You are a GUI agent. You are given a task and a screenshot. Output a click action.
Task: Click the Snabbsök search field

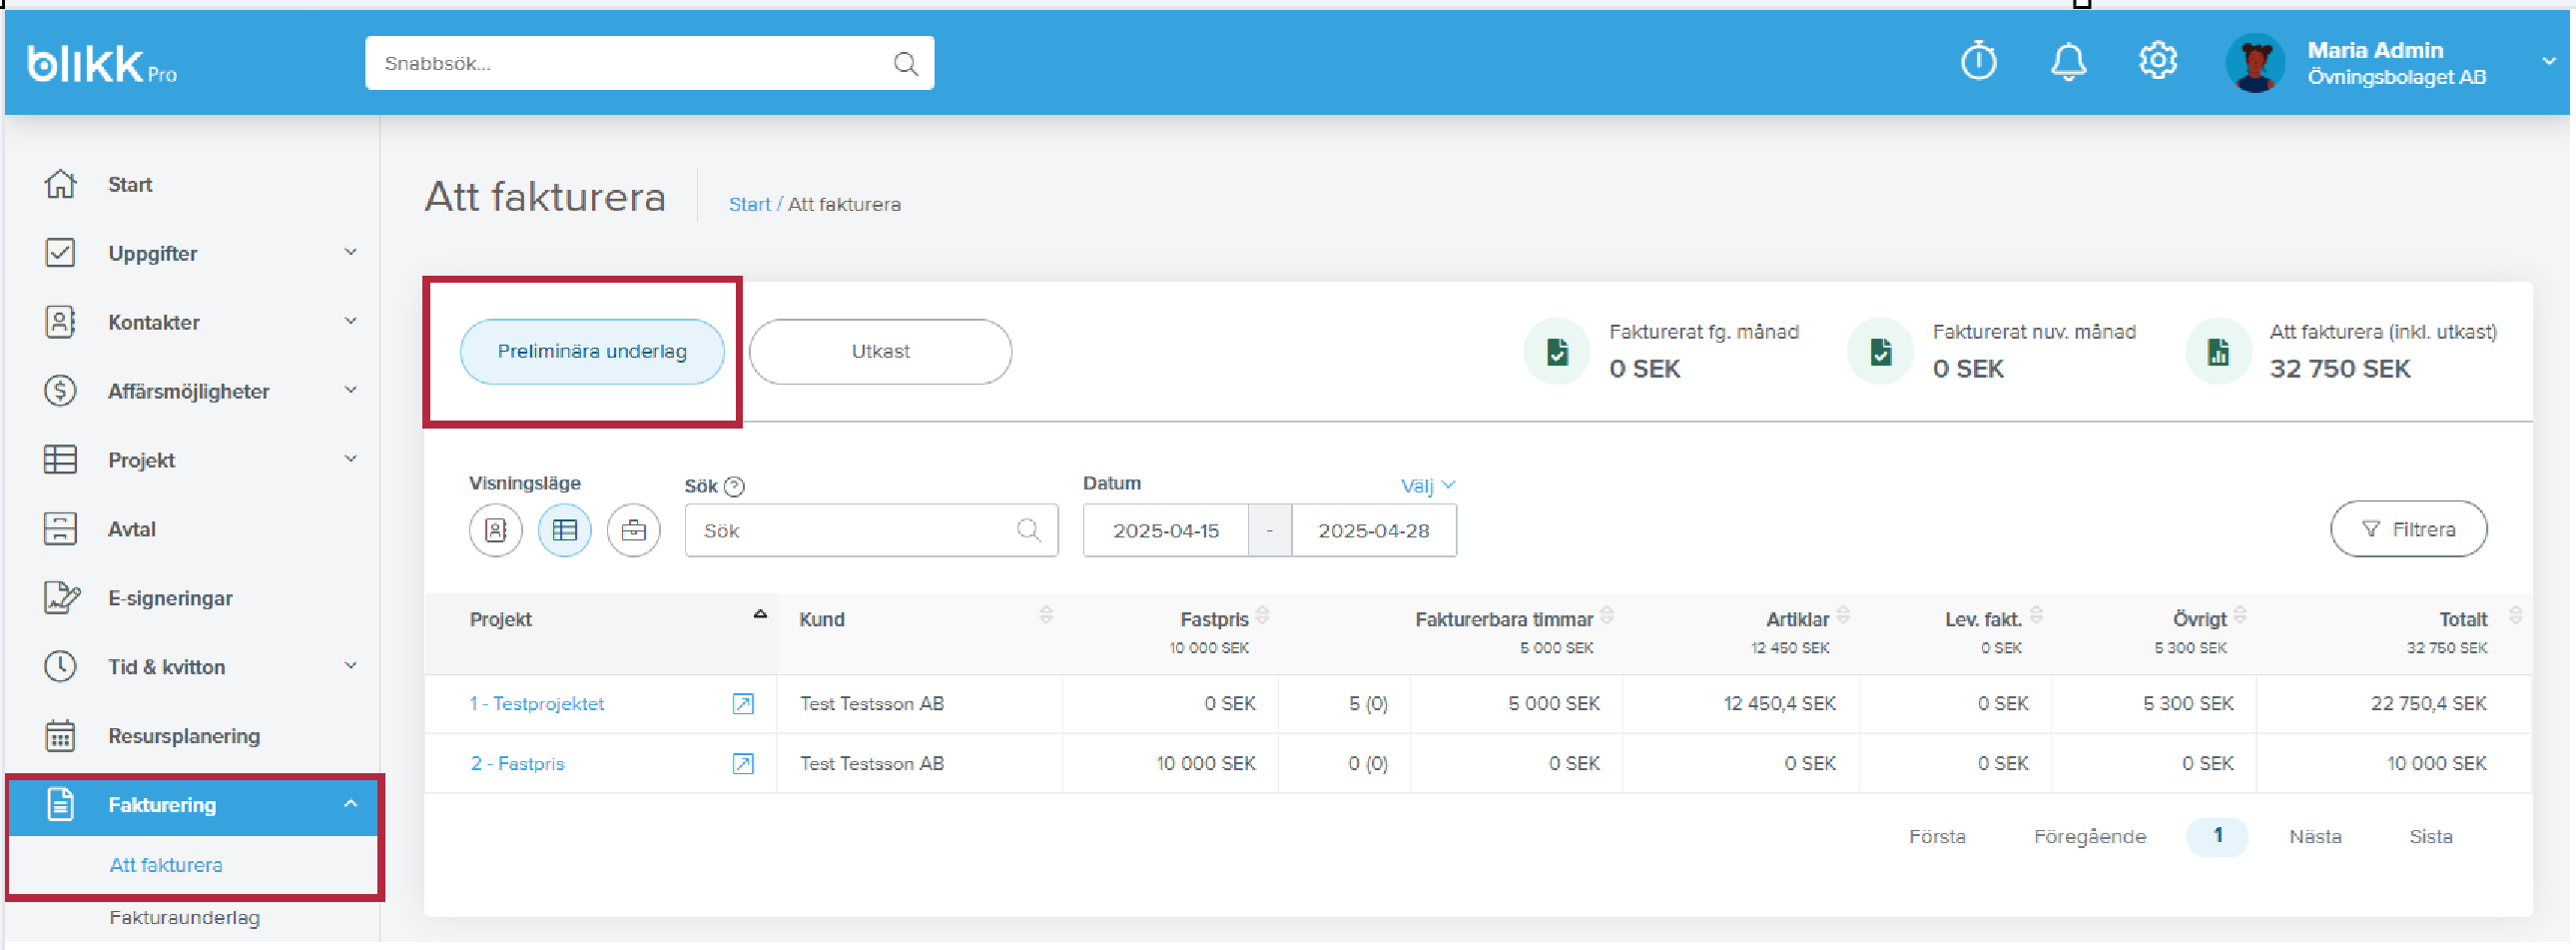(650, 63)
